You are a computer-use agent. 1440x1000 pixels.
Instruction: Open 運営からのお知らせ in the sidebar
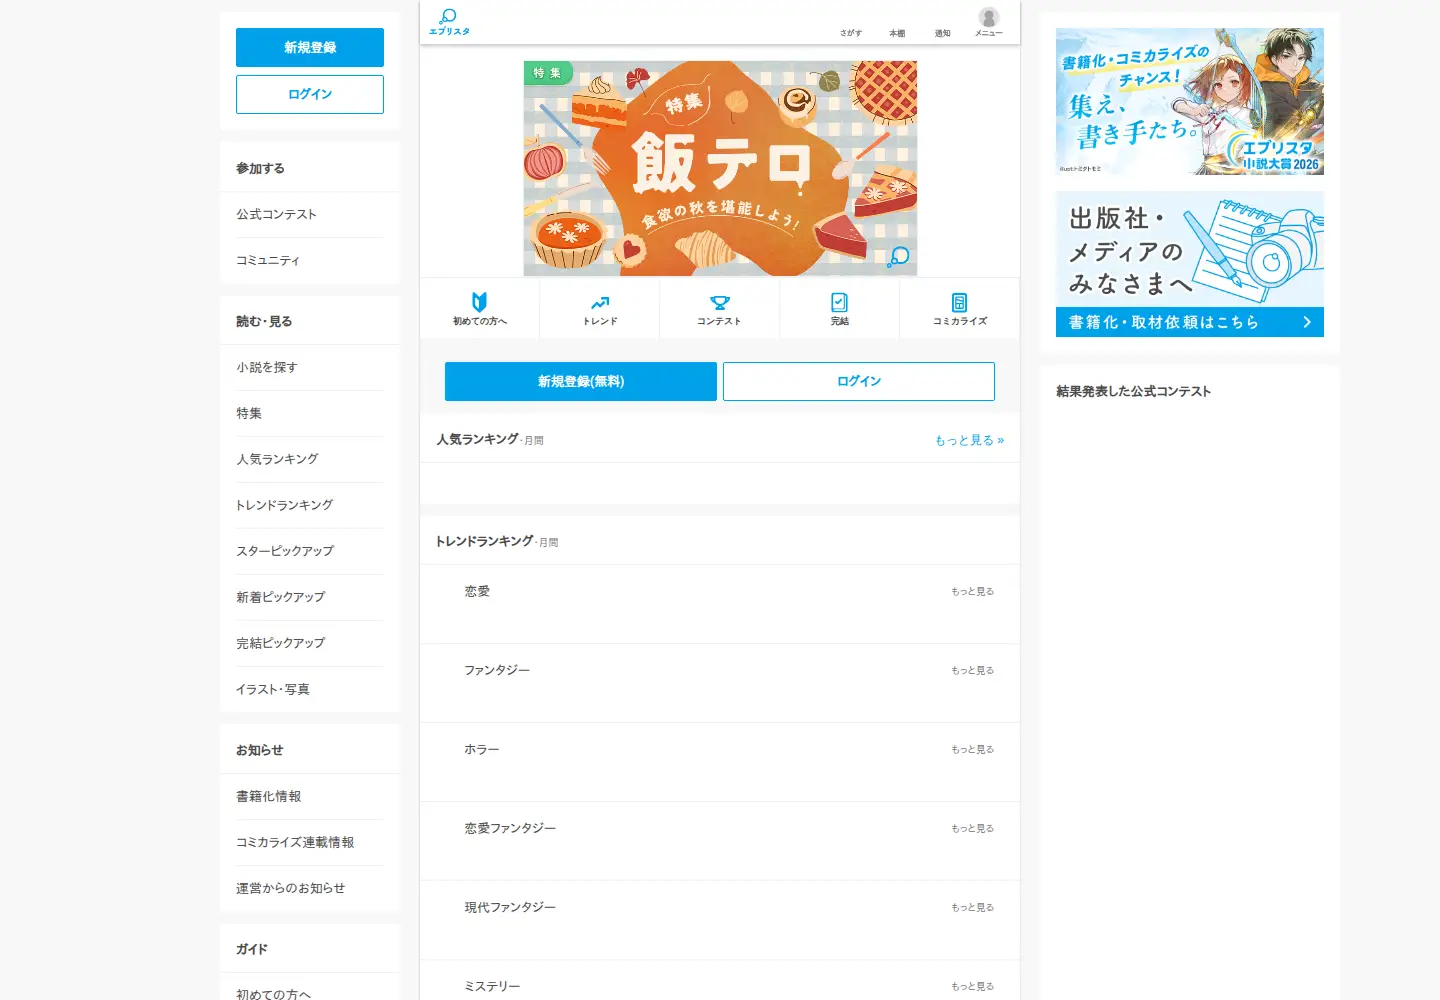[310, 888]
